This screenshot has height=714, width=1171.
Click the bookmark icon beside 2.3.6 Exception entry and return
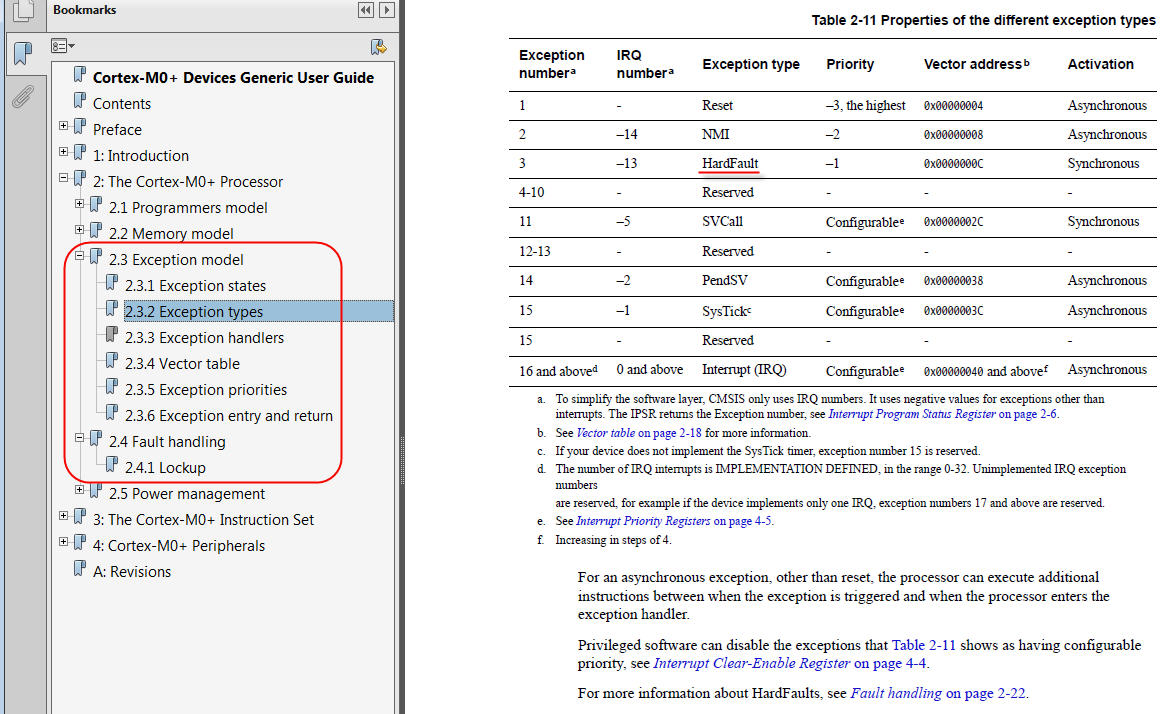(x=112, y=412)
